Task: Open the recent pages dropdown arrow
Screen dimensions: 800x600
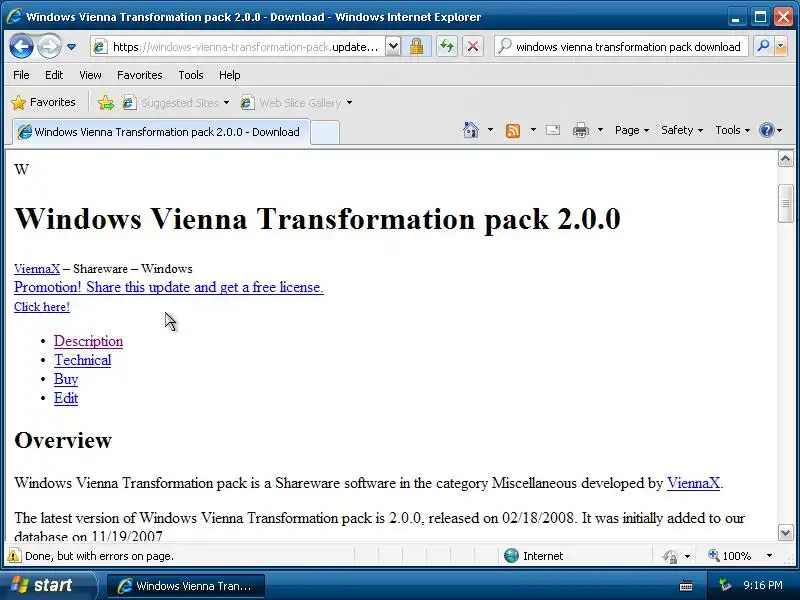Action: click(71, 47)
